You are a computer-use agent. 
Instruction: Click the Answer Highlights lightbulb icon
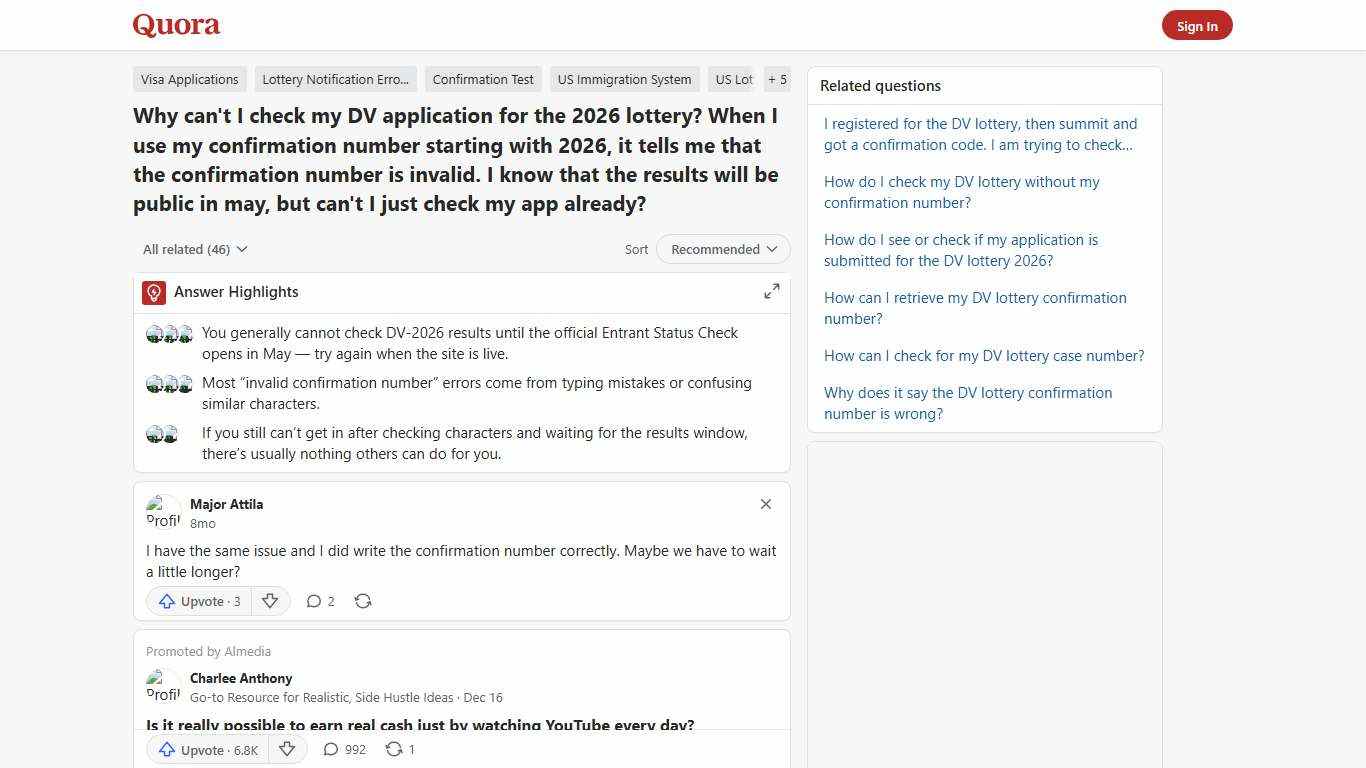point(153,292)
